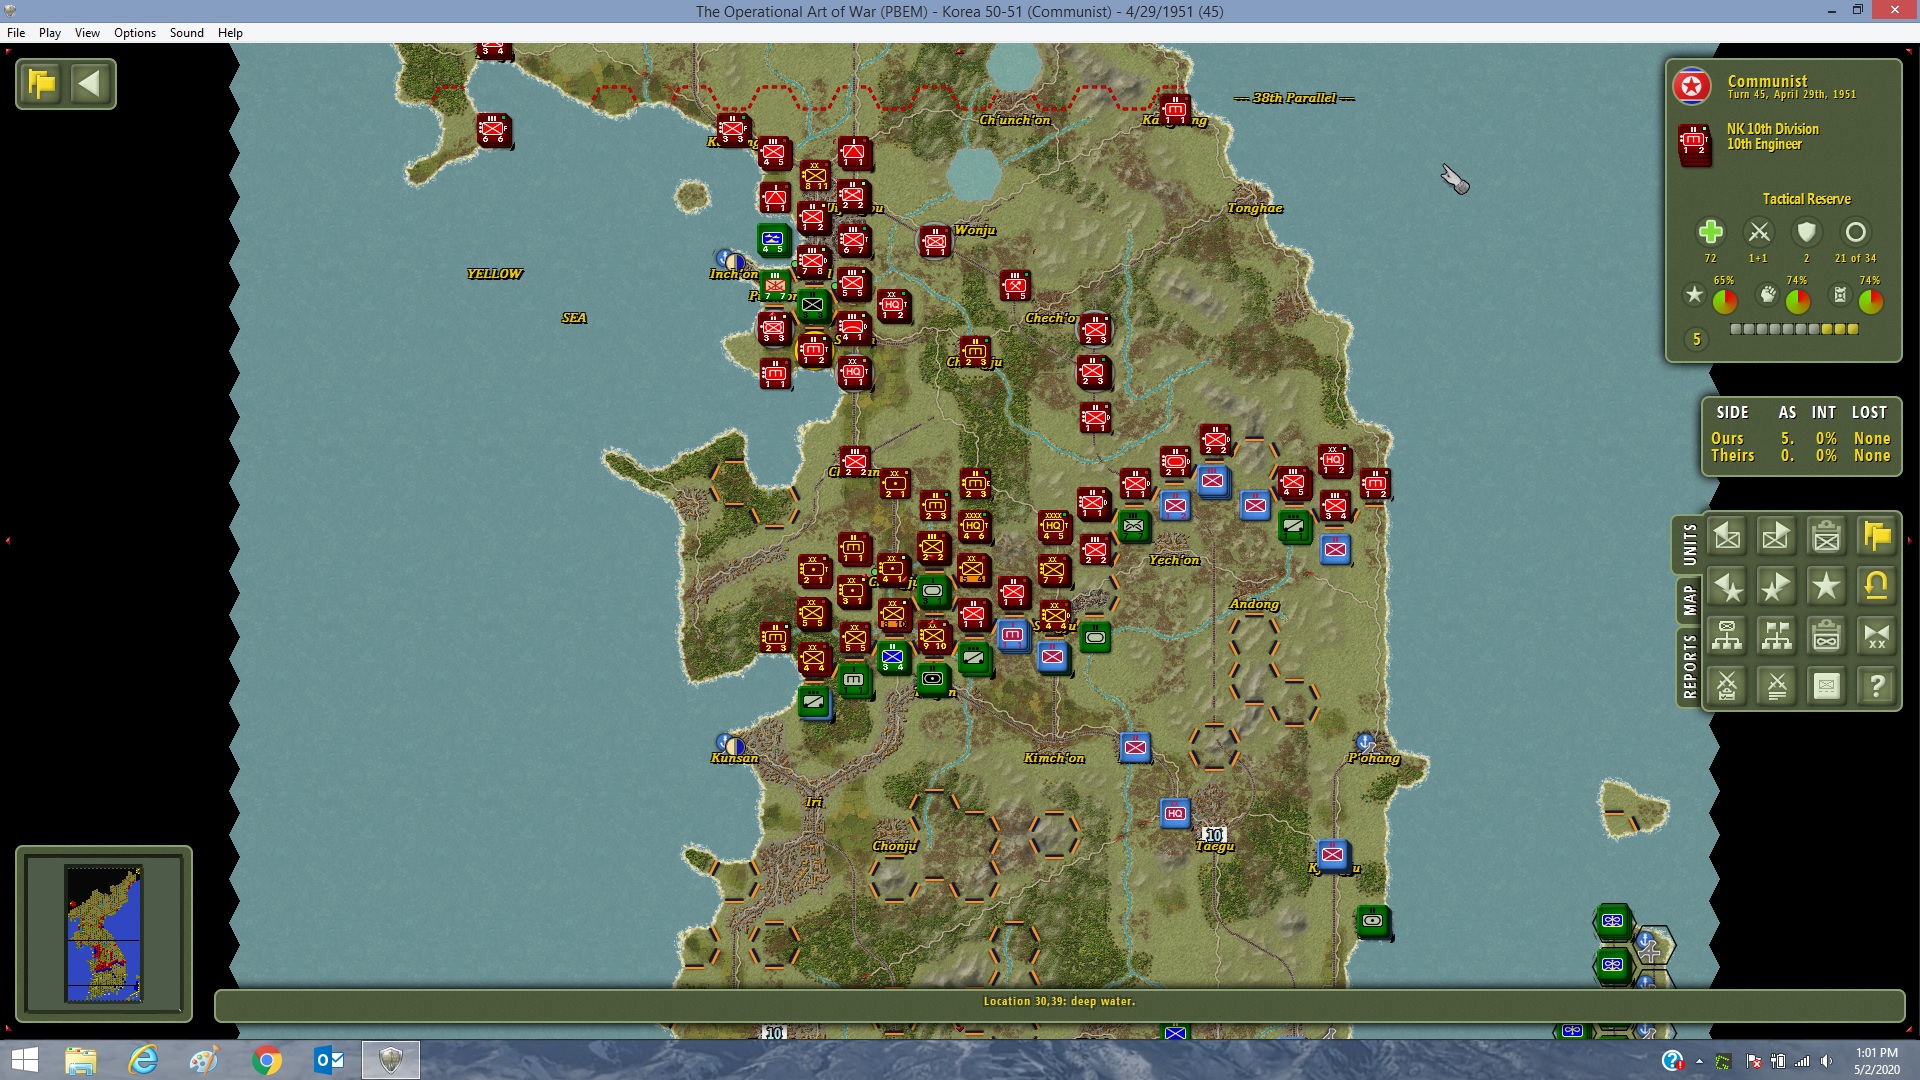
Task: Click the question mark help icon
Action: click(x=1877, y=686)
